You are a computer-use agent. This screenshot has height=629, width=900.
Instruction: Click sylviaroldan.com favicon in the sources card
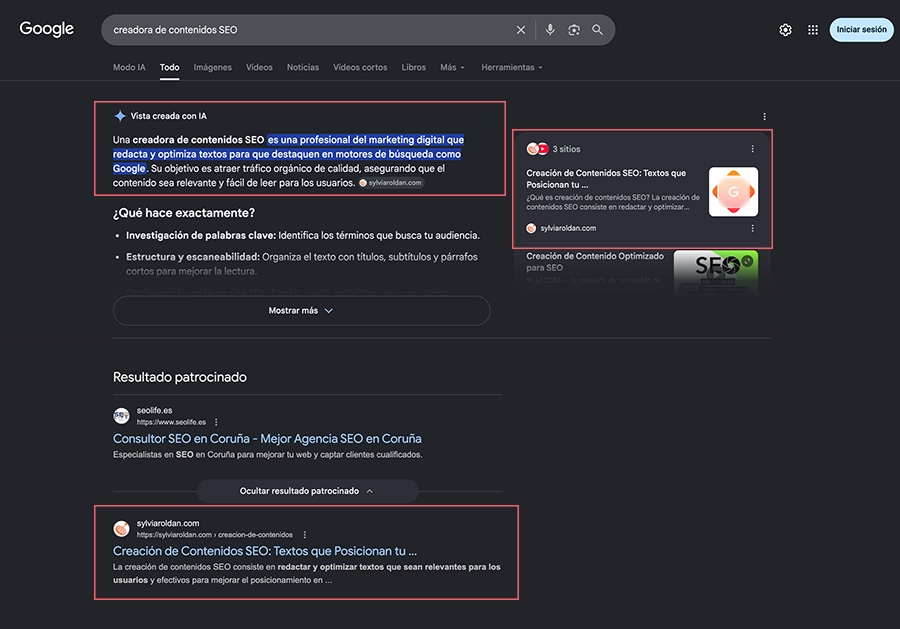(x=531, y=228)
